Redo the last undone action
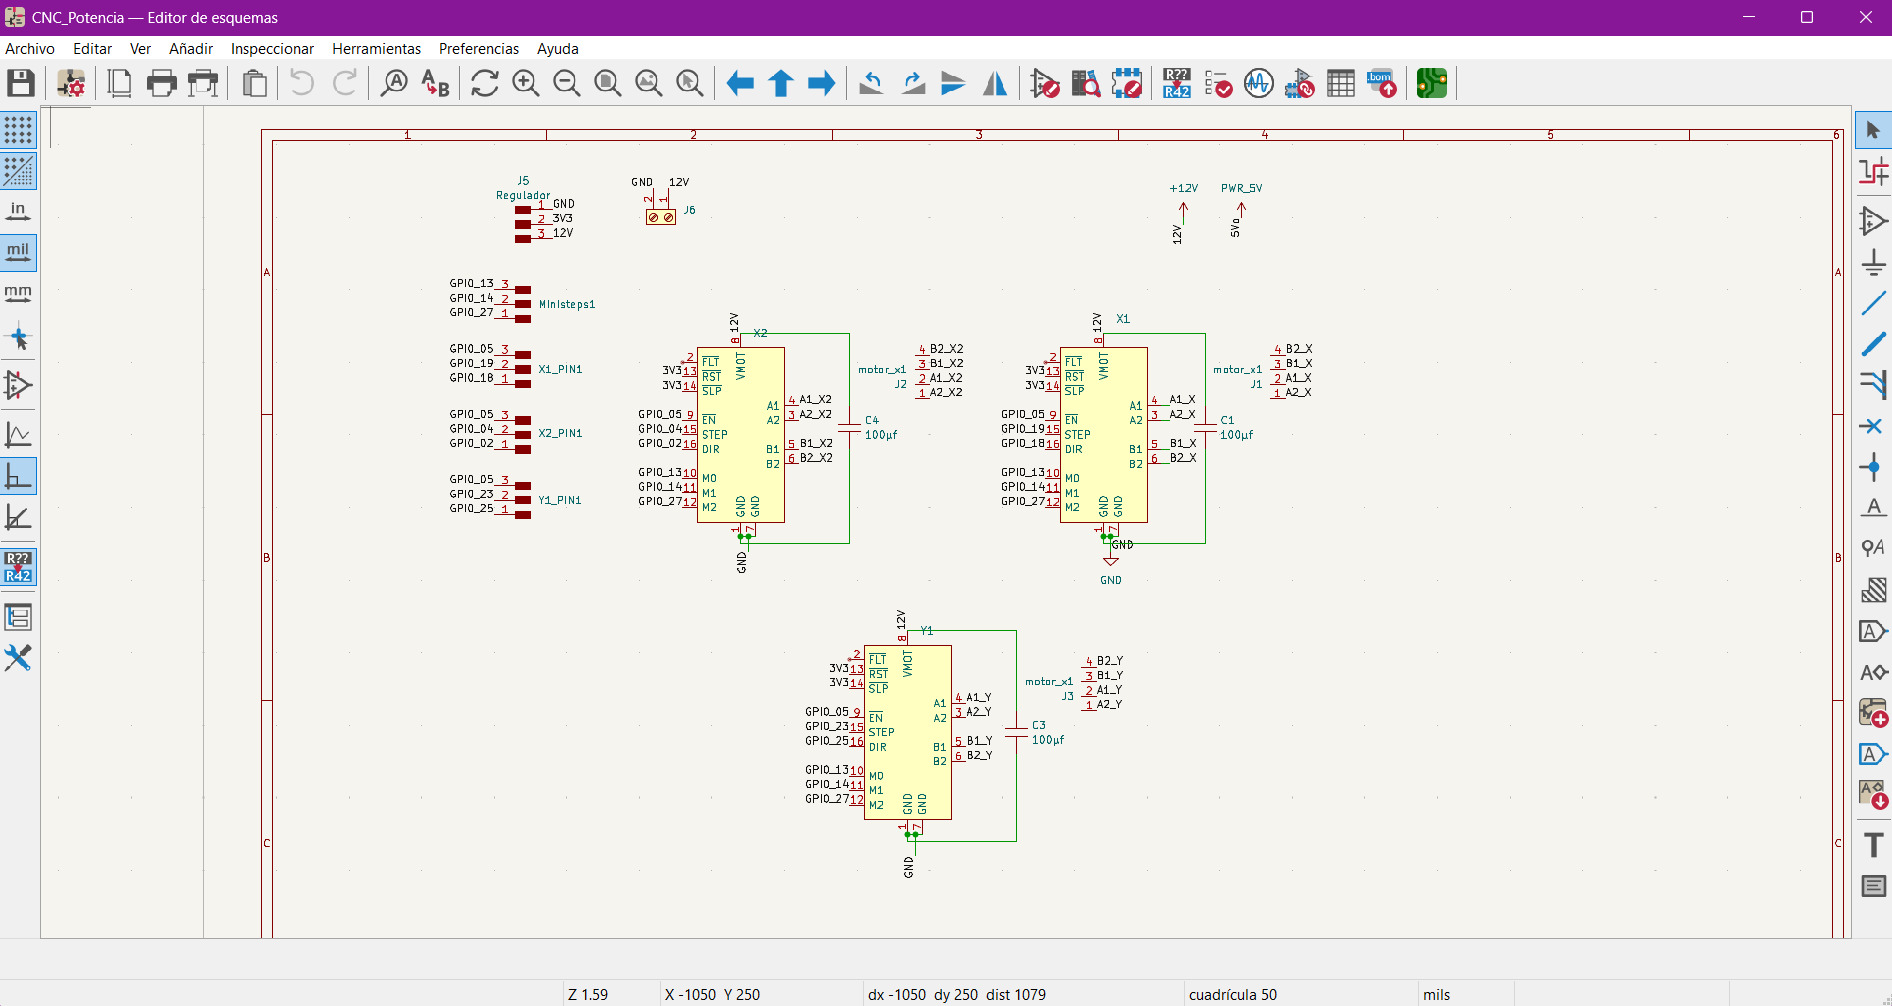This screenshot has height=1006, width=1892. 345,83
